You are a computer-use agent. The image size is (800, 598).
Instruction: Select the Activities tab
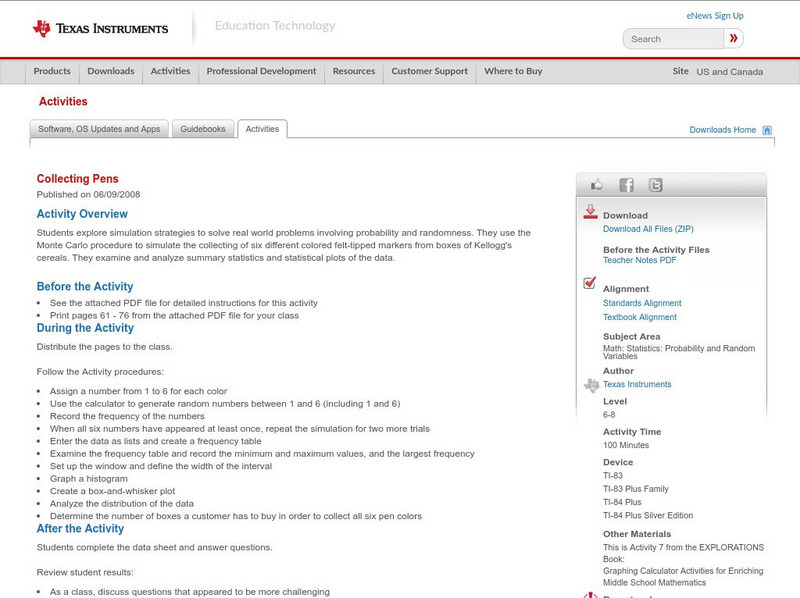point(262,129)
